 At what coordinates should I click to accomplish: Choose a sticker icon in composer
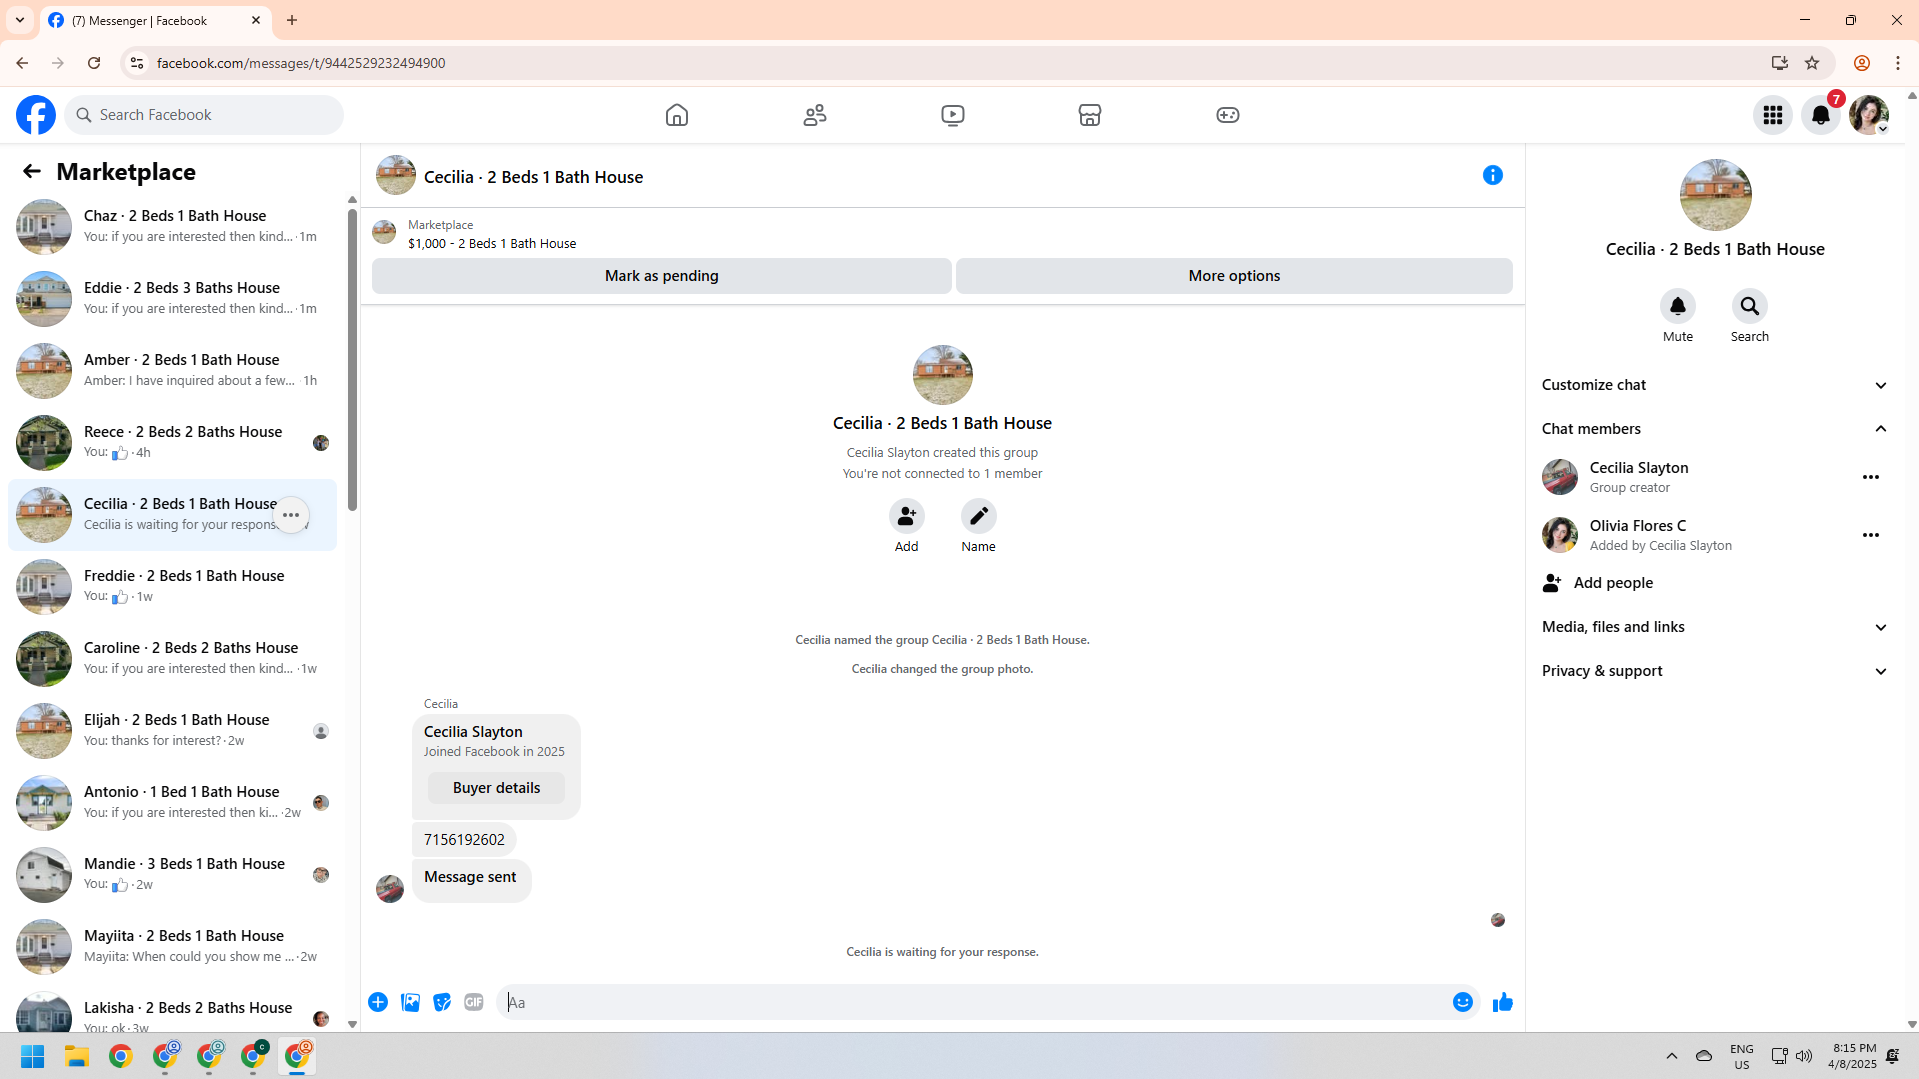(x=442, y=1002)
